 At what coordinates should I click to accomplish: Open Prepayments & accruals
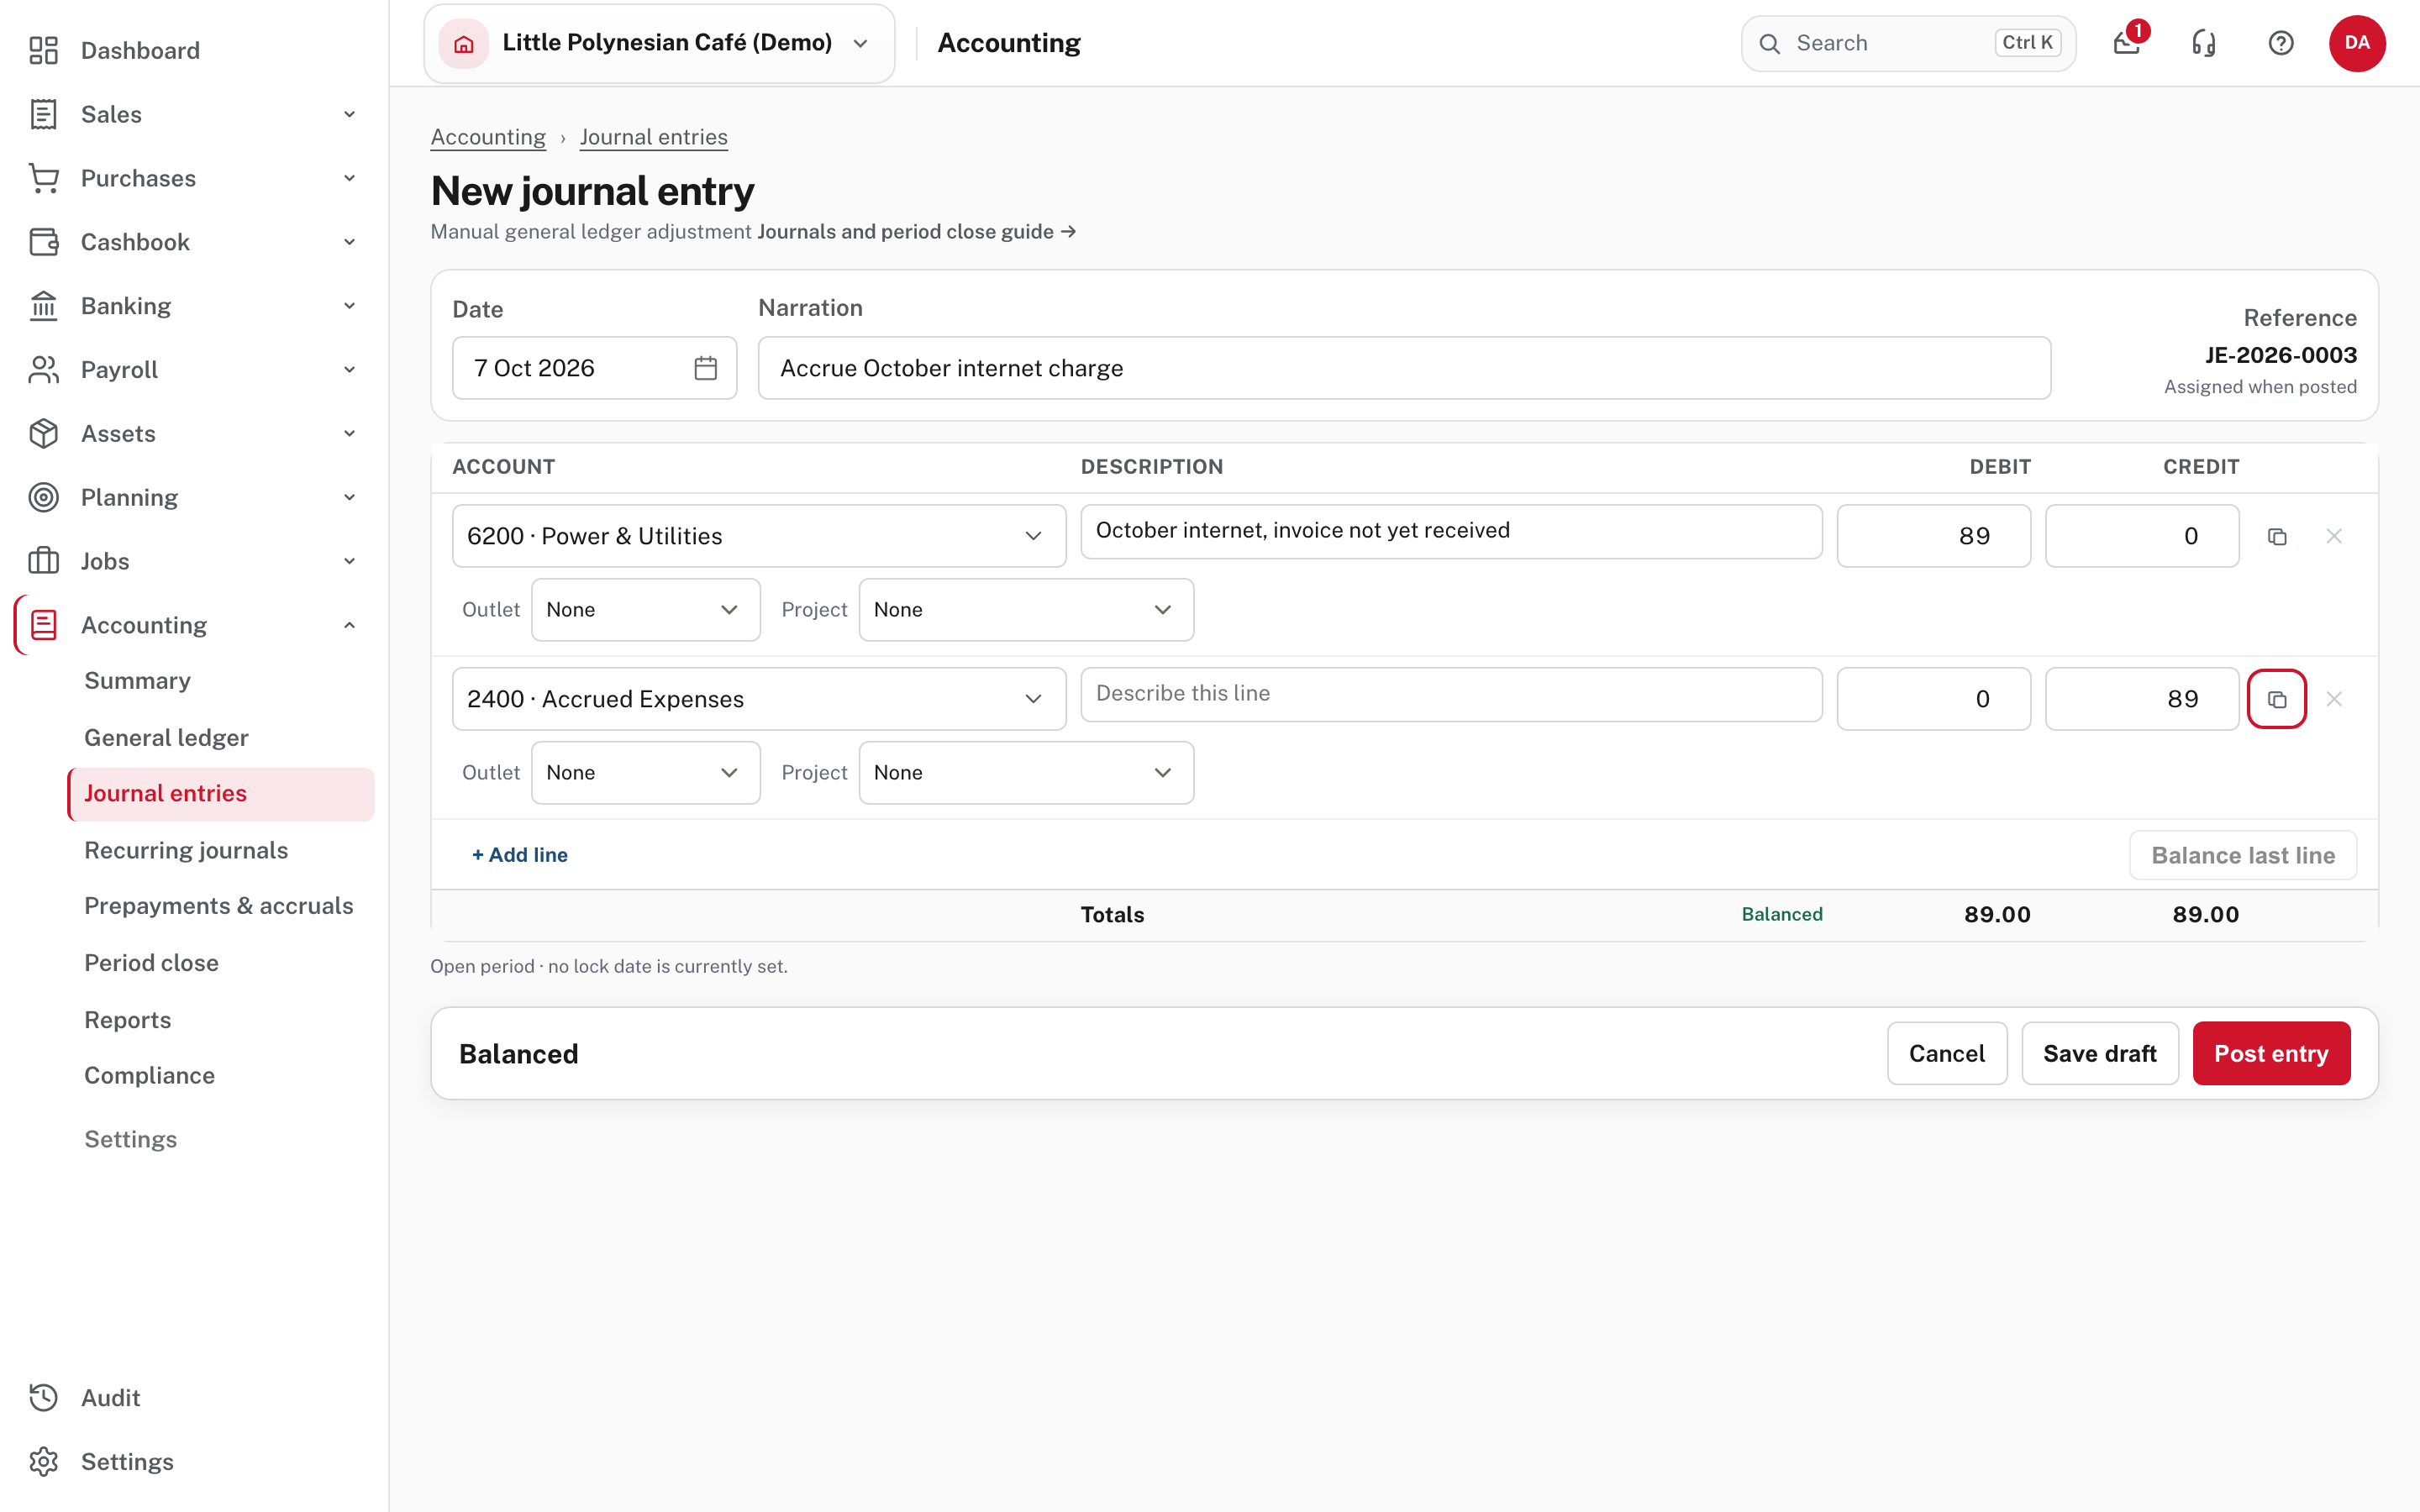click(x=219, y=905)
